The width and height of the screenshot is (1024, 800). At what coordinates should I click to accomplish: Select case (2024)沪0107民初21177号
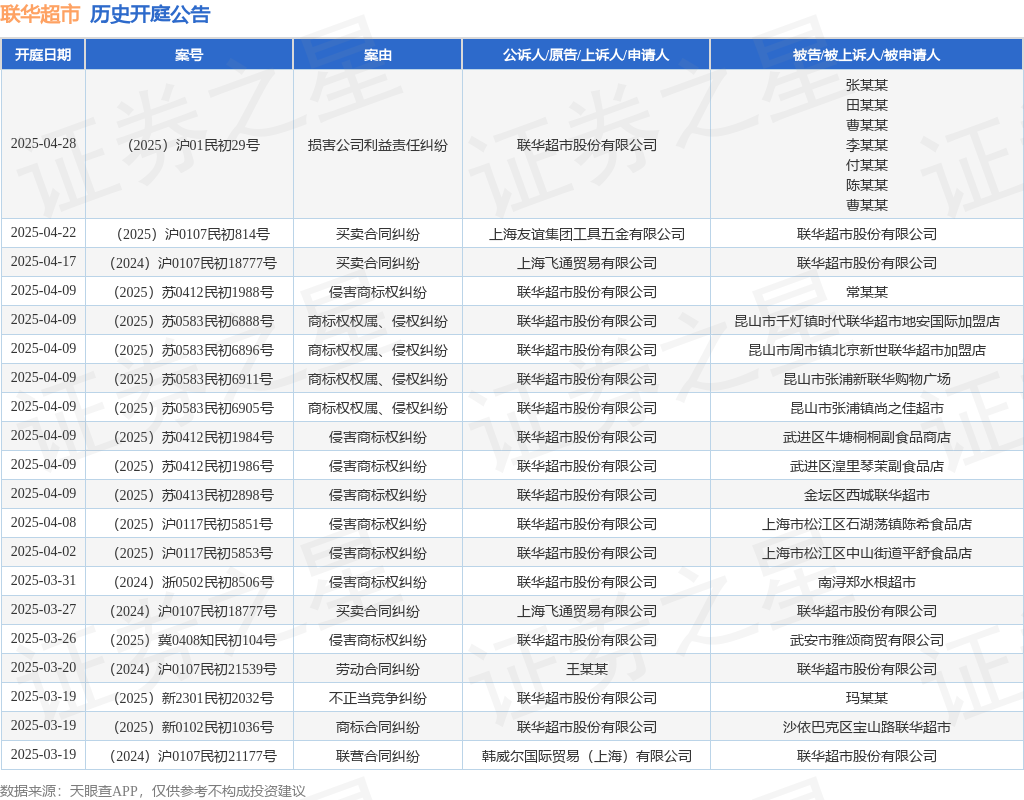193,756
